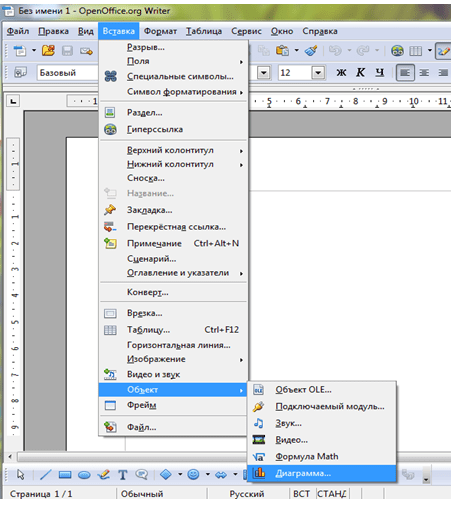Viewport: 455px width, 507px height.
Task: Expand the Paste options dropdown arrow
Action: [296, 51]
